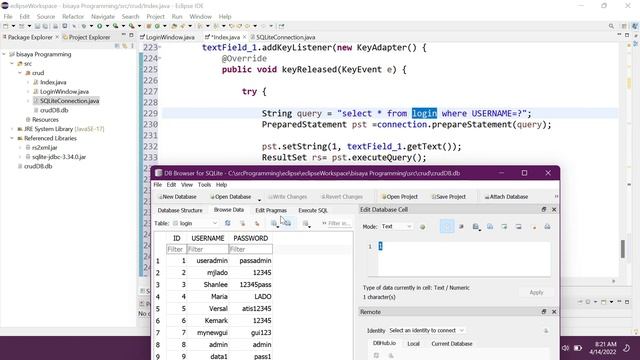
Task: Toggle Link with Editor in Package Explorer
Action: [x=125, y=46]
